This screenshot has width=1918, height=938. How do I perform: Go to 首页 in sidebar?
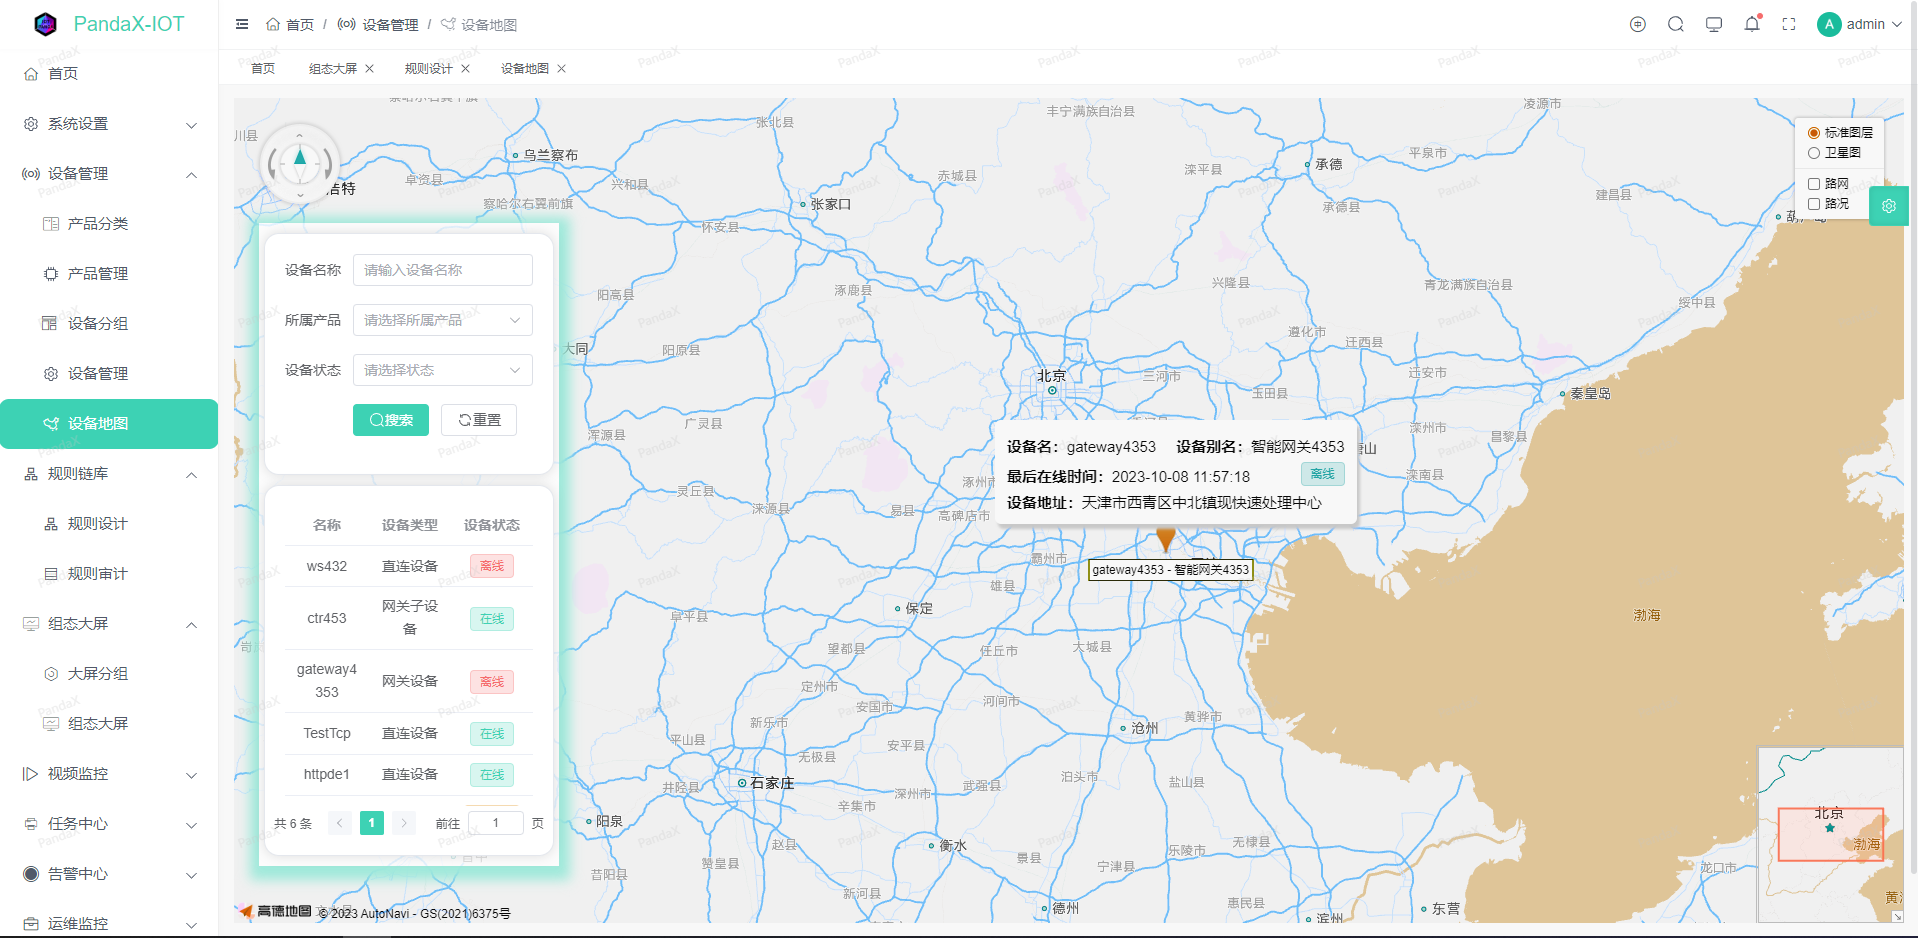pos(109,74)
